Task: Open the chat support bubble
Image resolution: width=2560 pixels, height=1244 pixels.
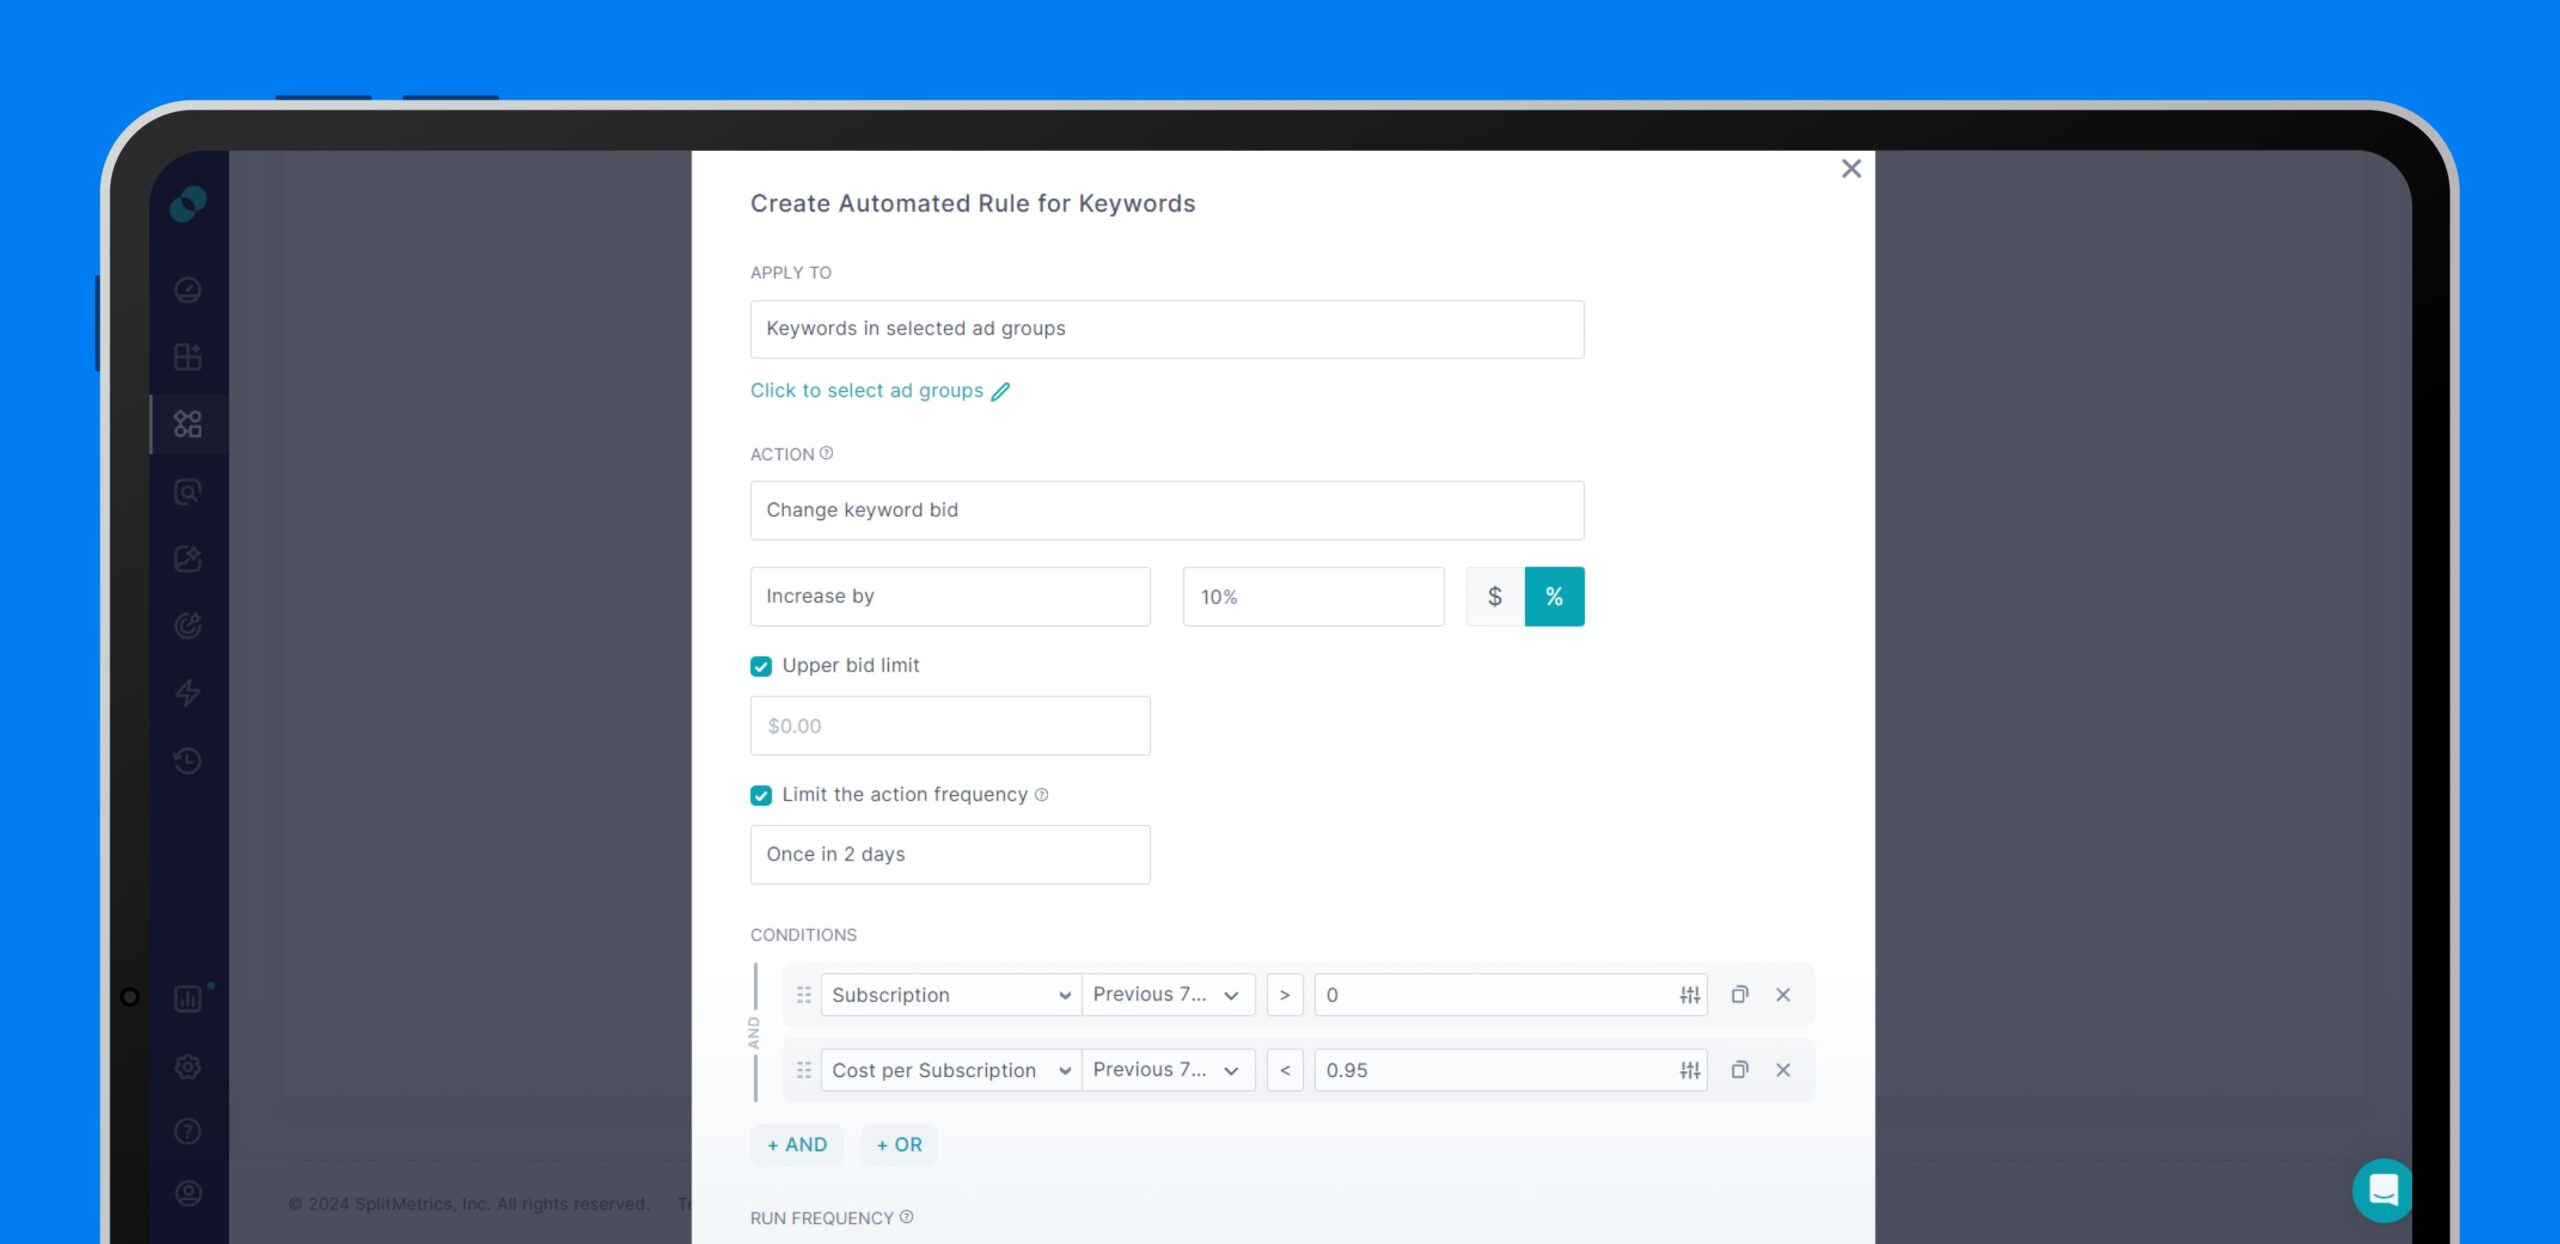Action: (x=2382, y=1189)
